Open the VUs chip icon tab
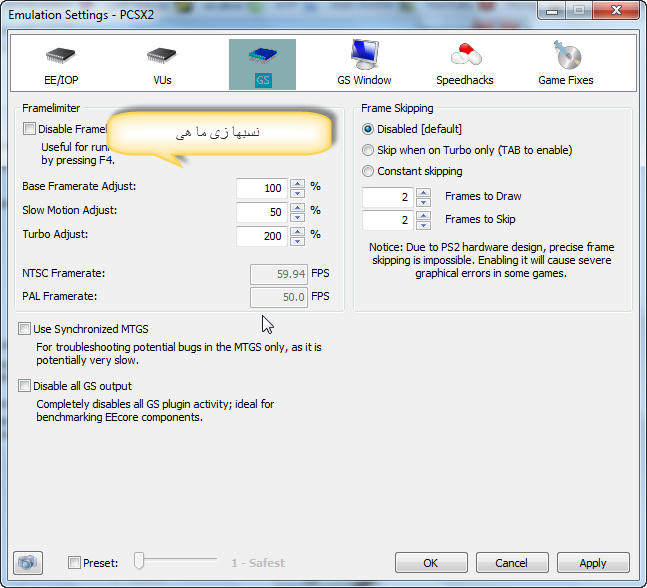Viewport: 647px width, 588px height. 161,55
